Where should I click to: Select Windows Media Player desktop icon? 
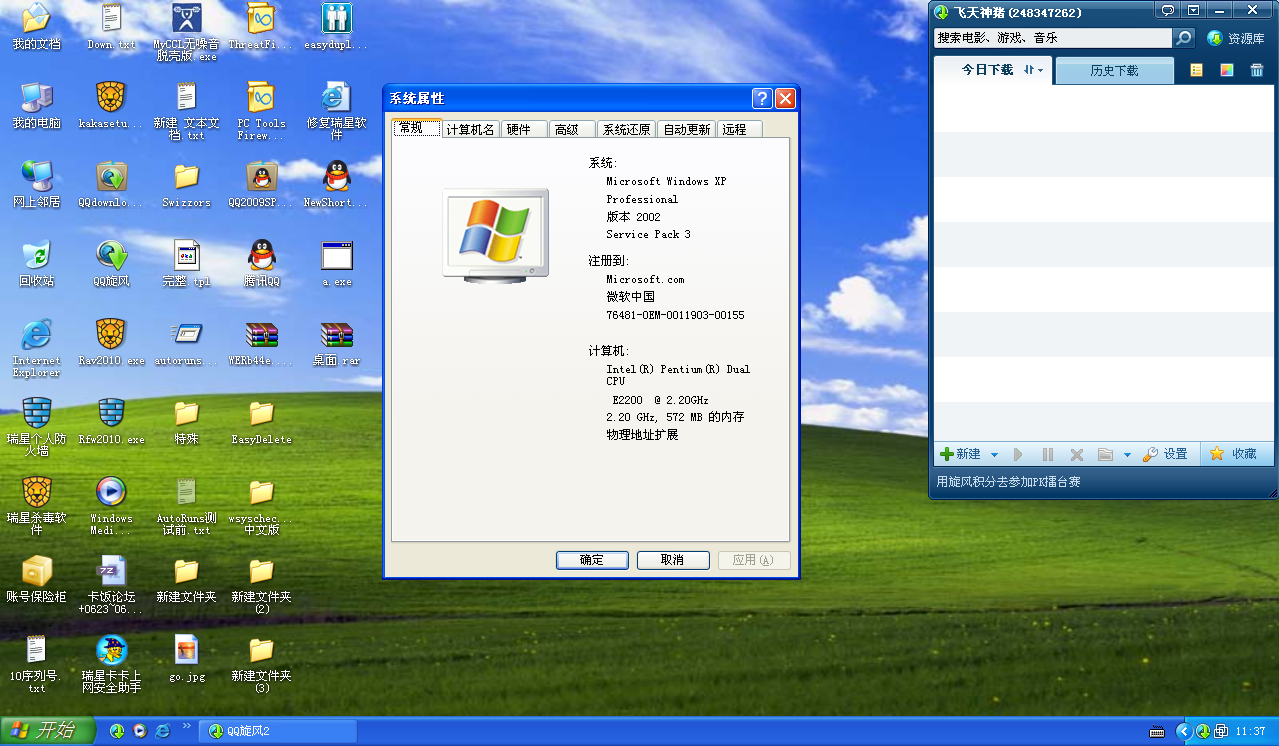point(111,506)
